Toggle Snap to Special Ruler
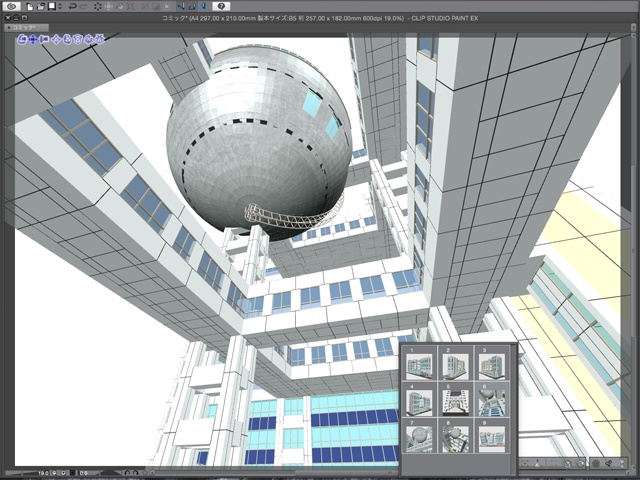Image resolution: width=640 pixels, height=480 pixels. (x=192, y=7)
